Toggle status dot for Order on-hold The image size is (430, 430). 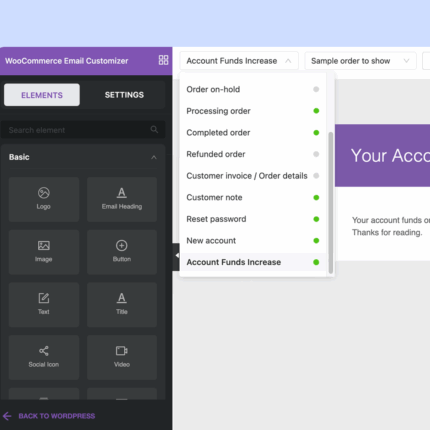tap(316, 89)
